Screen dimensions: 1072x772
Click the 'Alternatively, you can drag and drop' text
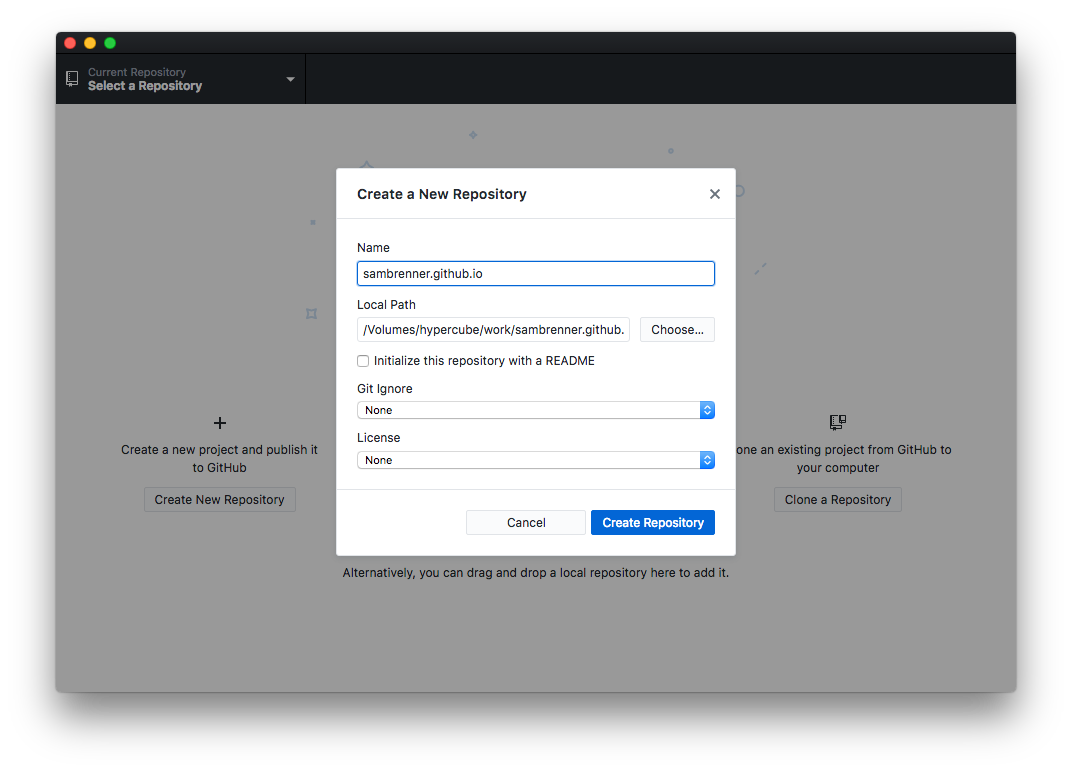click(535, 573)
